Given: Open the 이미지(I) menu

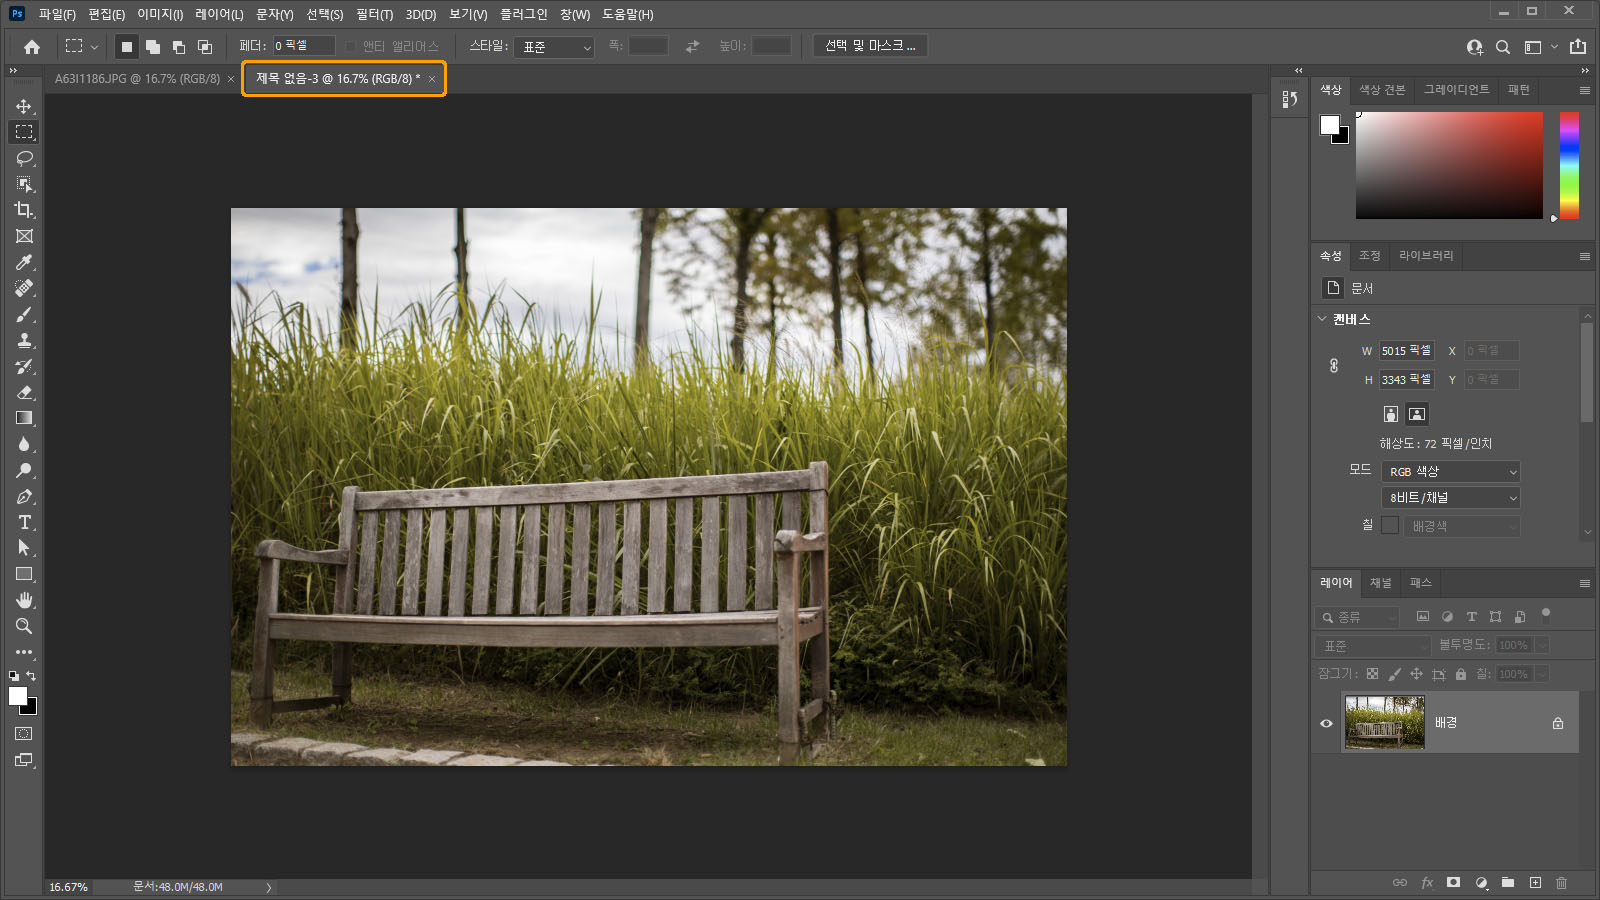Looking at the screenshot, I should click(x=160, y=14).
